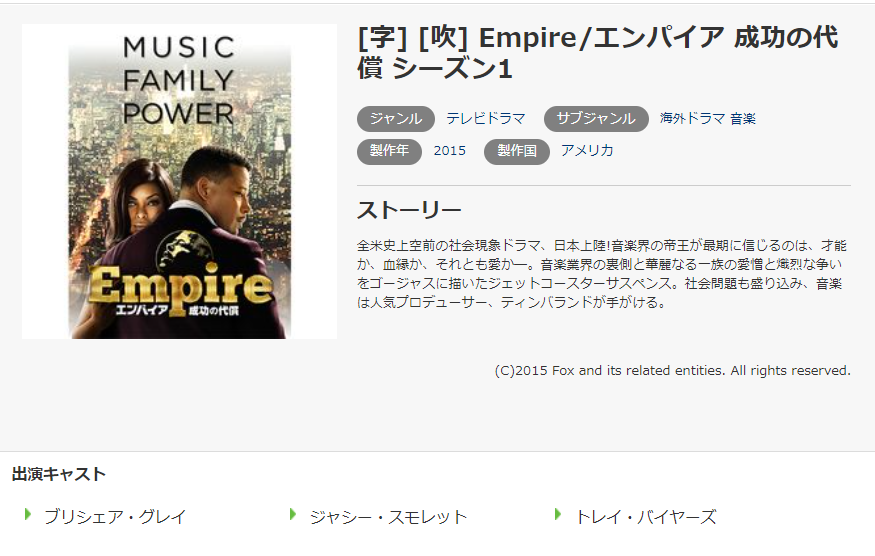Click the green arrow beside ジャシー・スモレット
This screenshot has height=556, width=875.
(292, 514)
